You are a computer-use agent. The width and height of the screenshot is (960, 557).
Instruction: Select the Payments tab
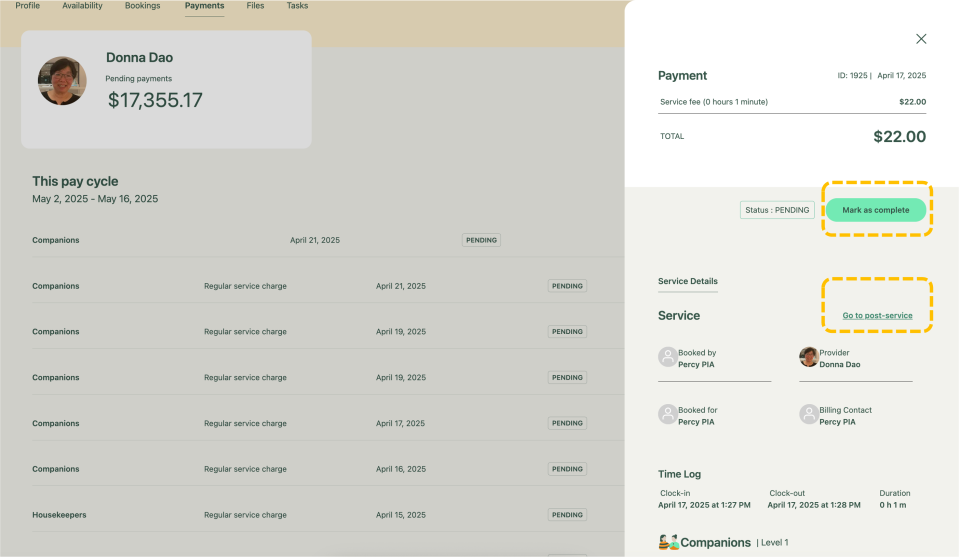204,6
